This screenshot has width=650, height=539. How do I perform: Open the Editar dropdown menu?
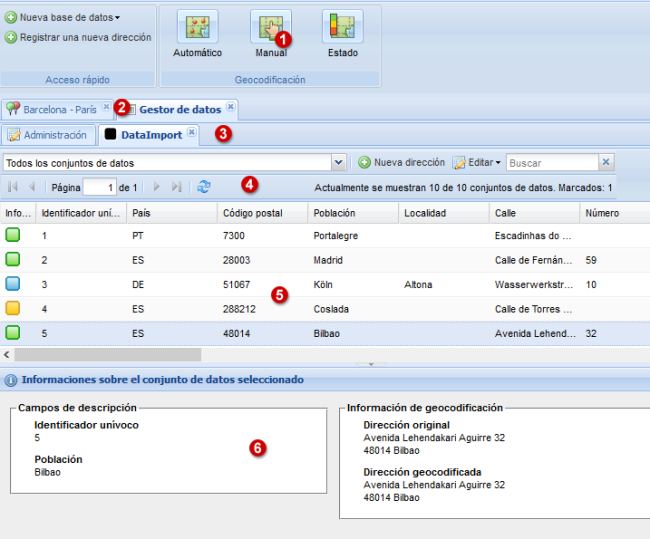[x=476, y=163]
